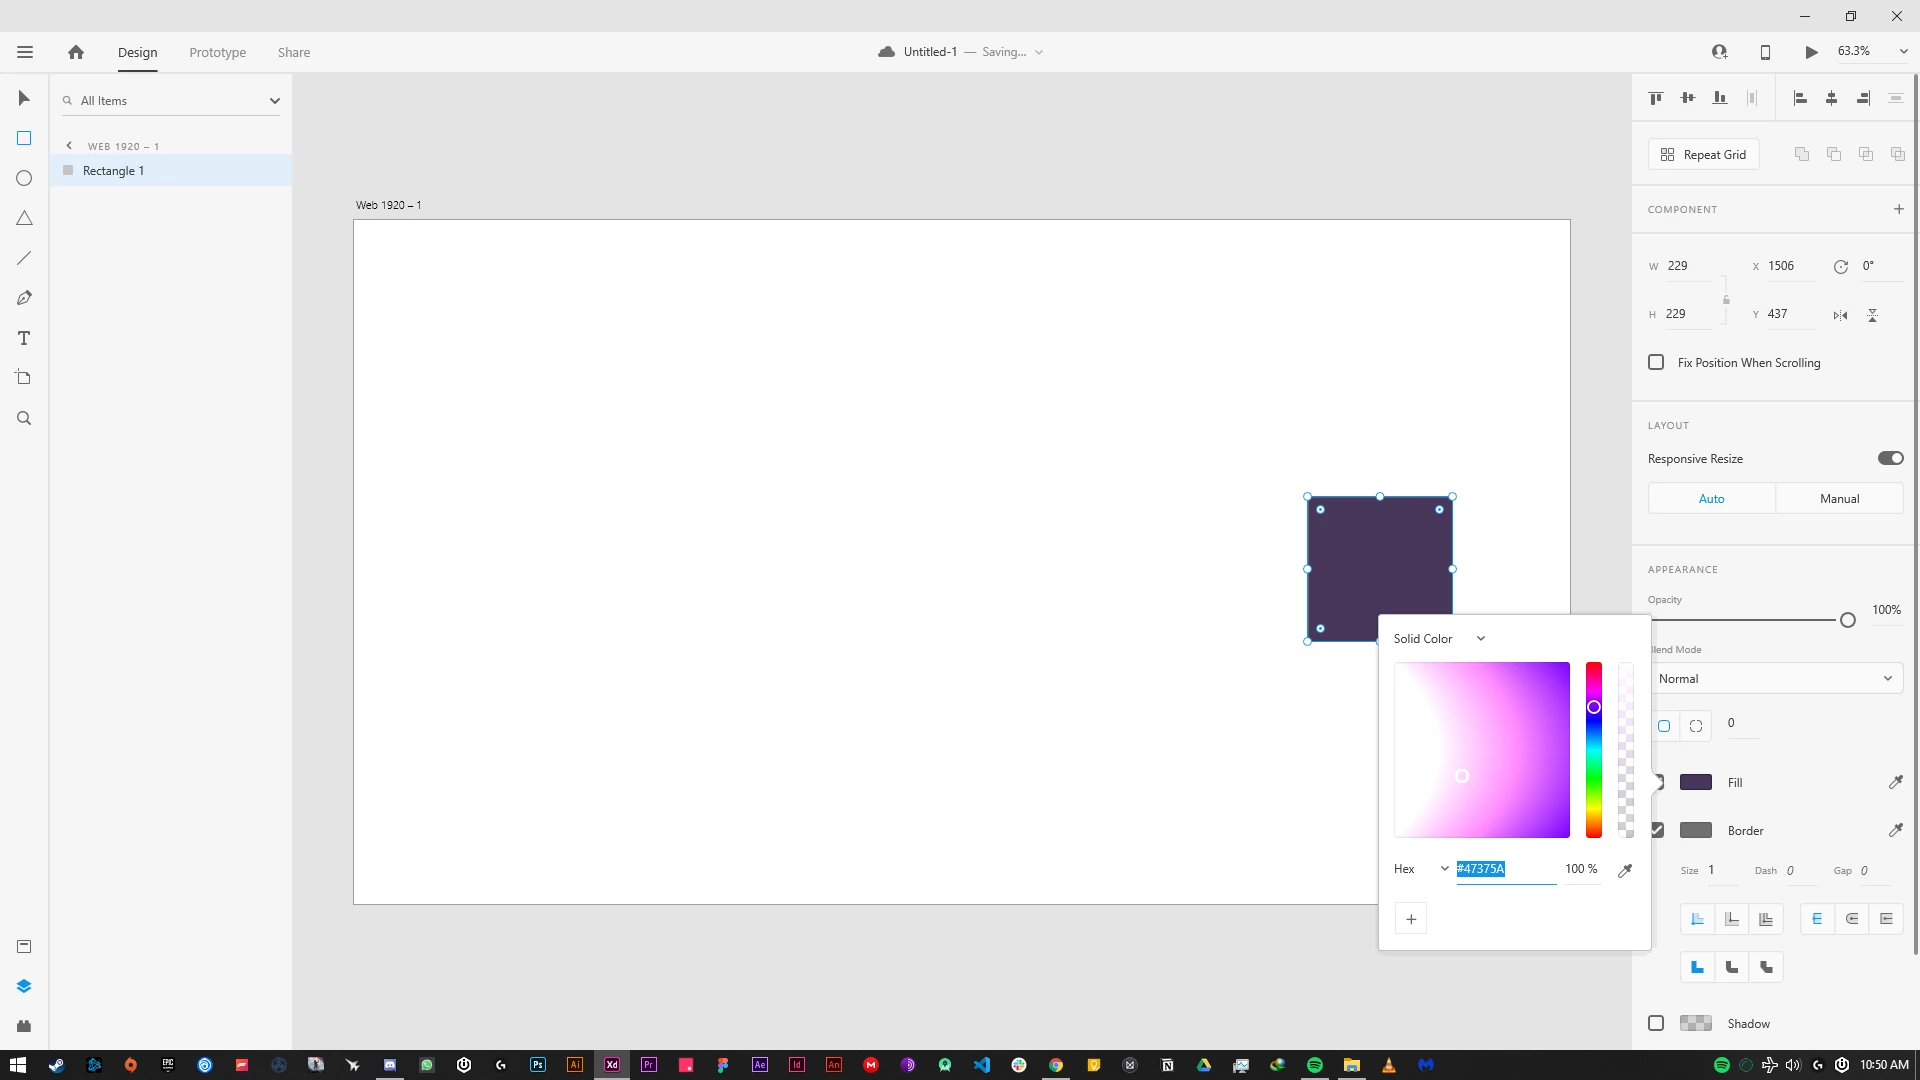Screen dimensions: 1920x1080
Task: Click the Desktop Preview play button
Action: click(1811, 52)
